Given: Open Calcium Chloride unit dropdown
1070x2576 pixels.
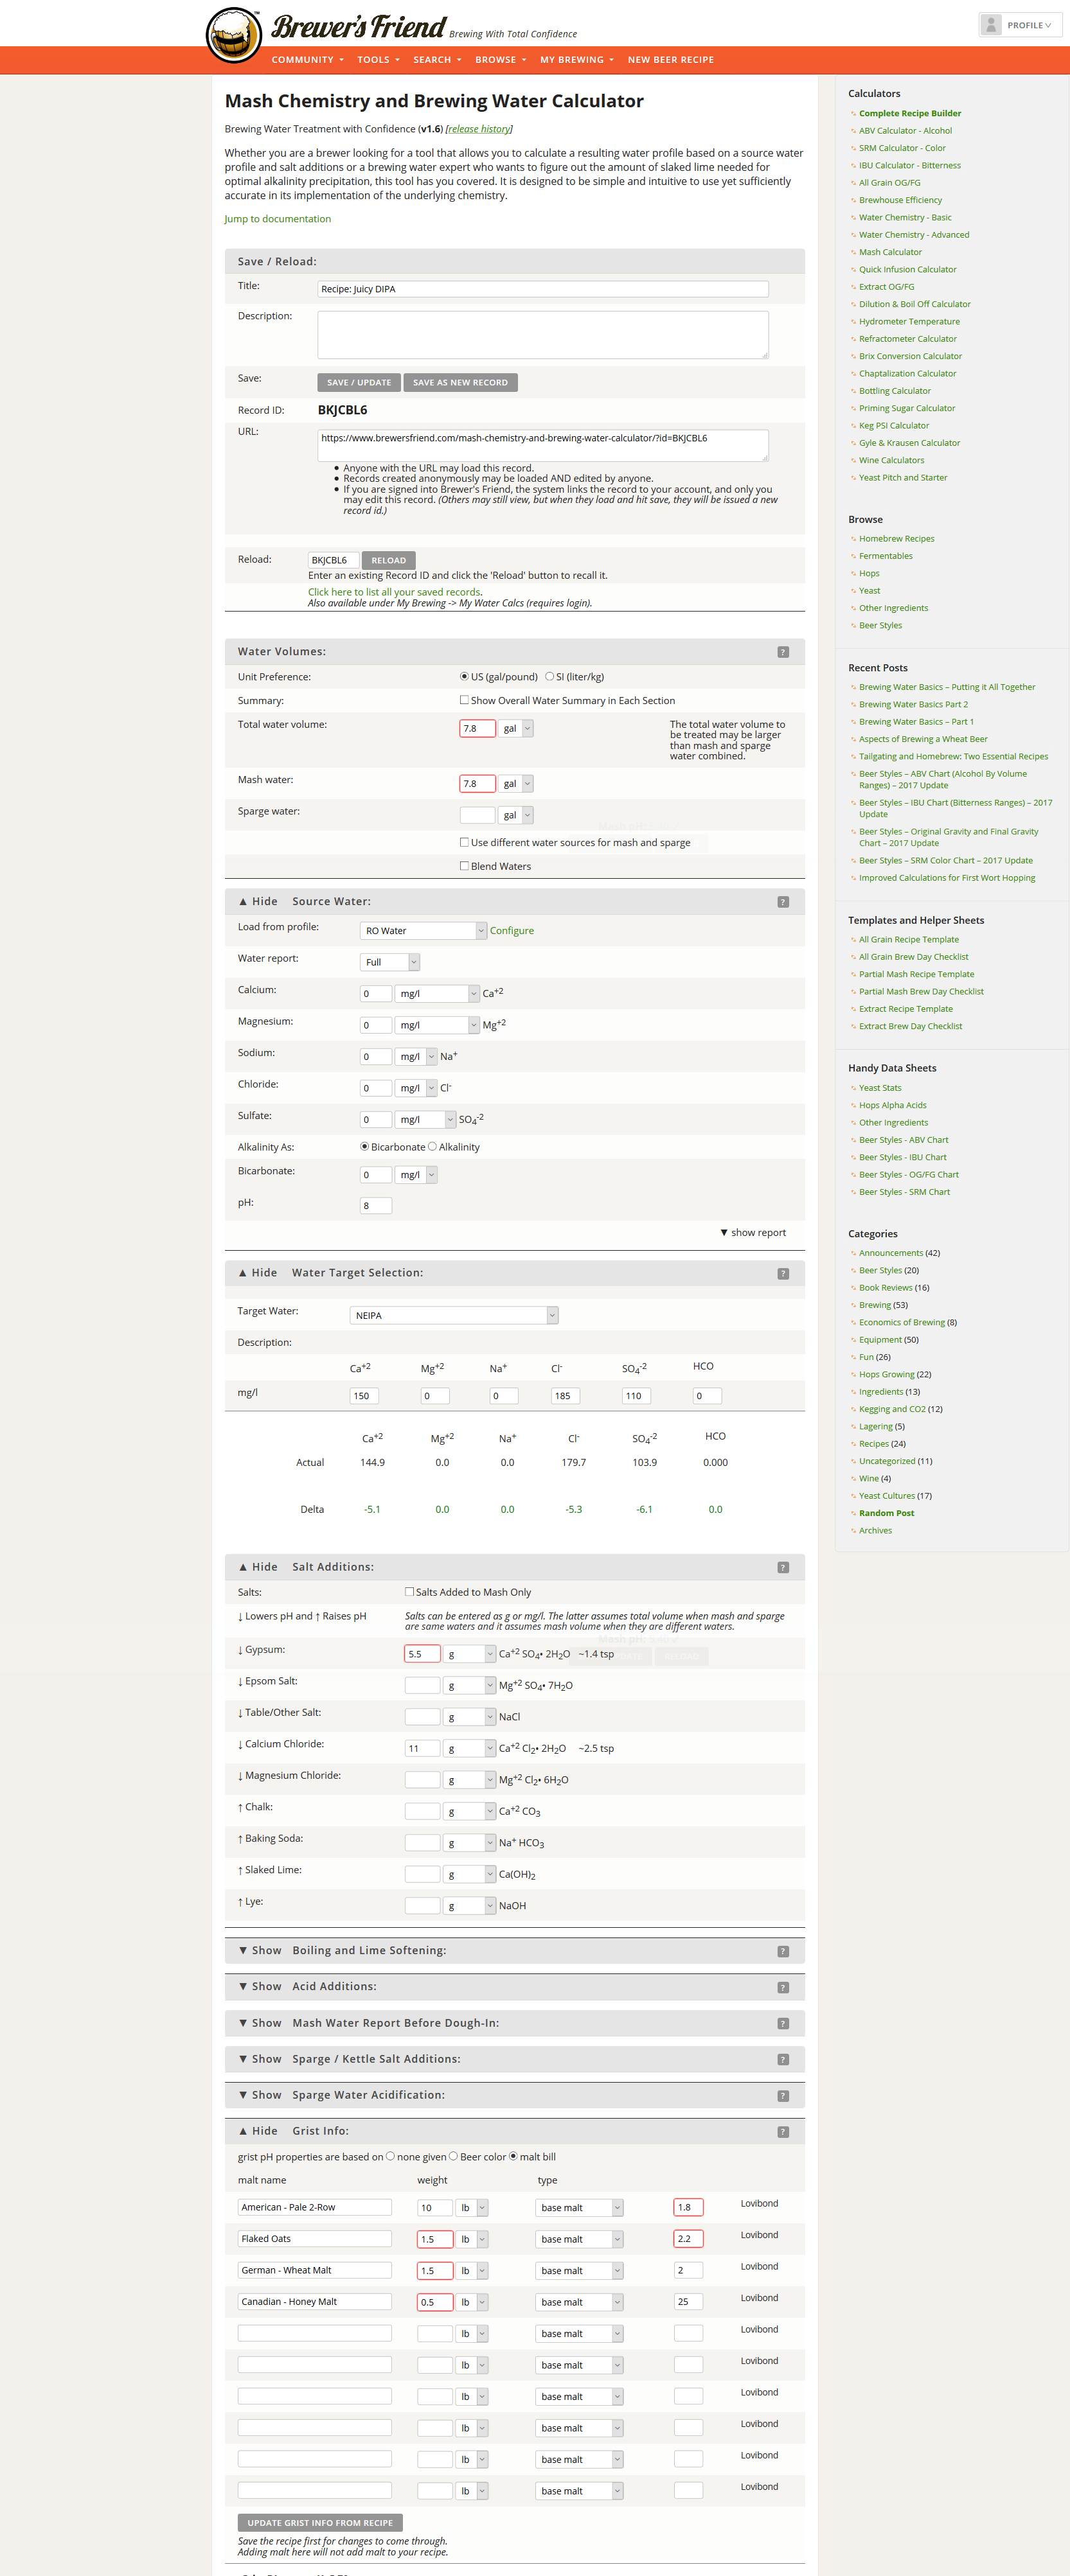Looking at the screenshot, I should (x=469, y=1748).
